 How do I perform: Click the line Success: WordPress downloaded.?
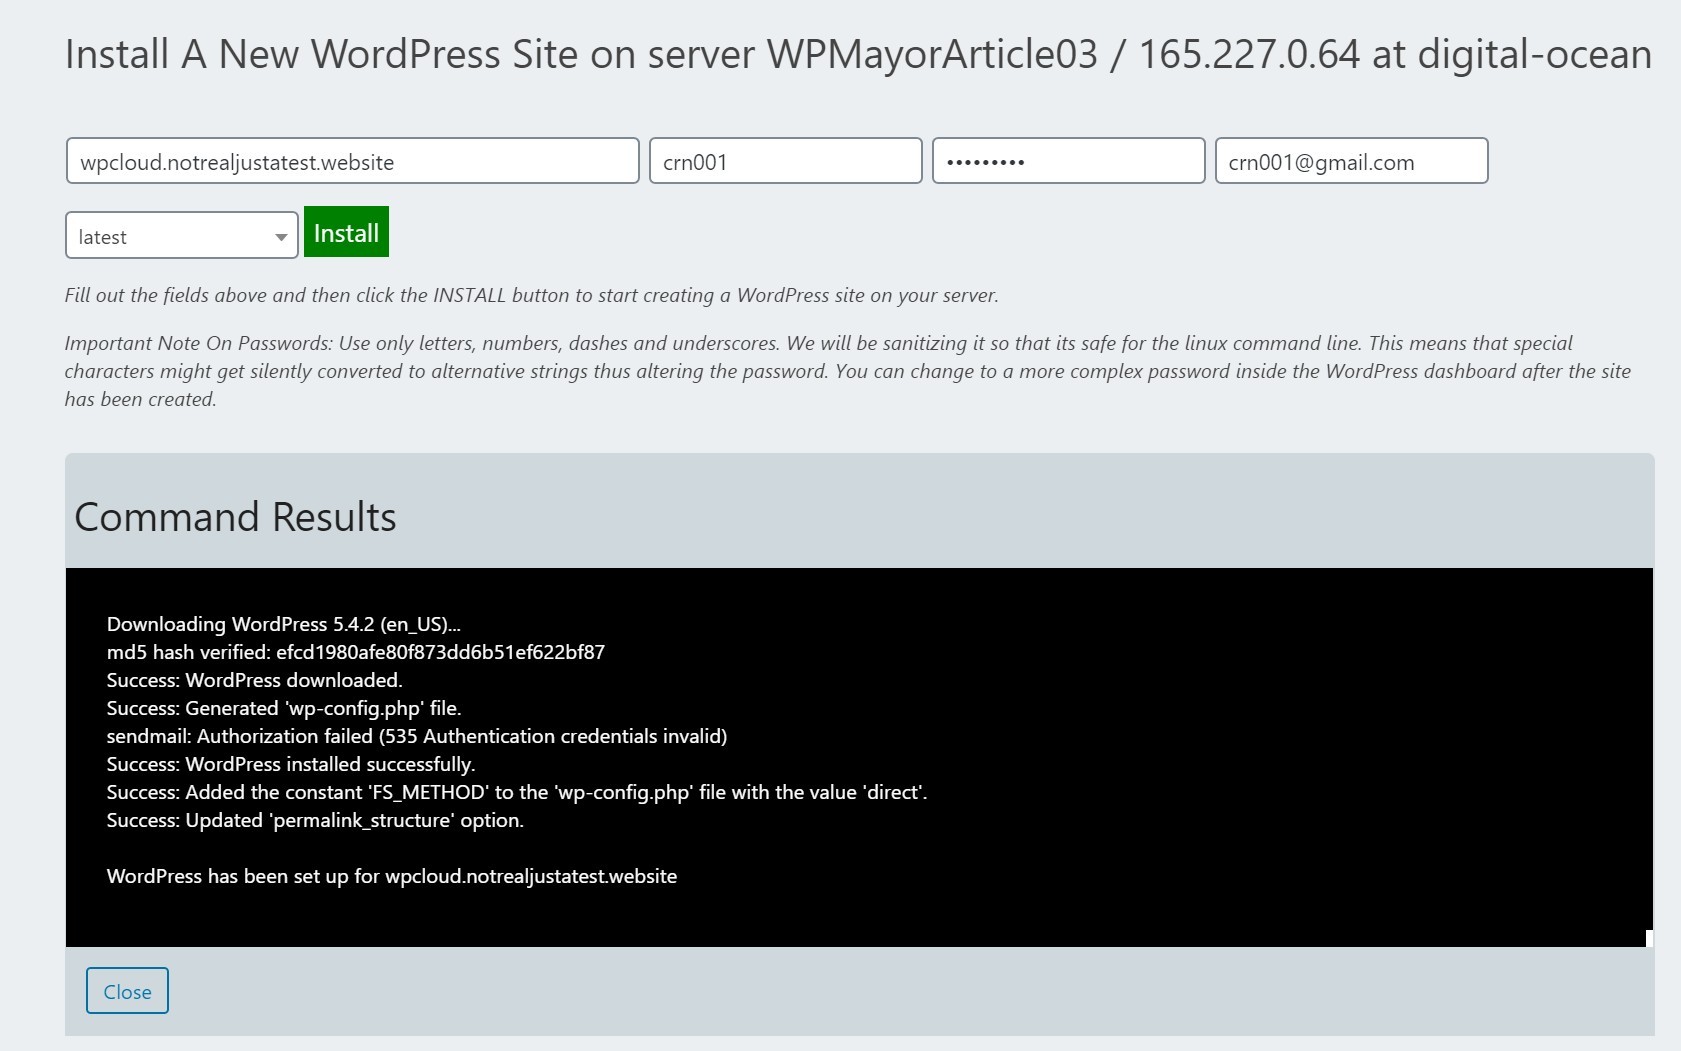(255, 680)
